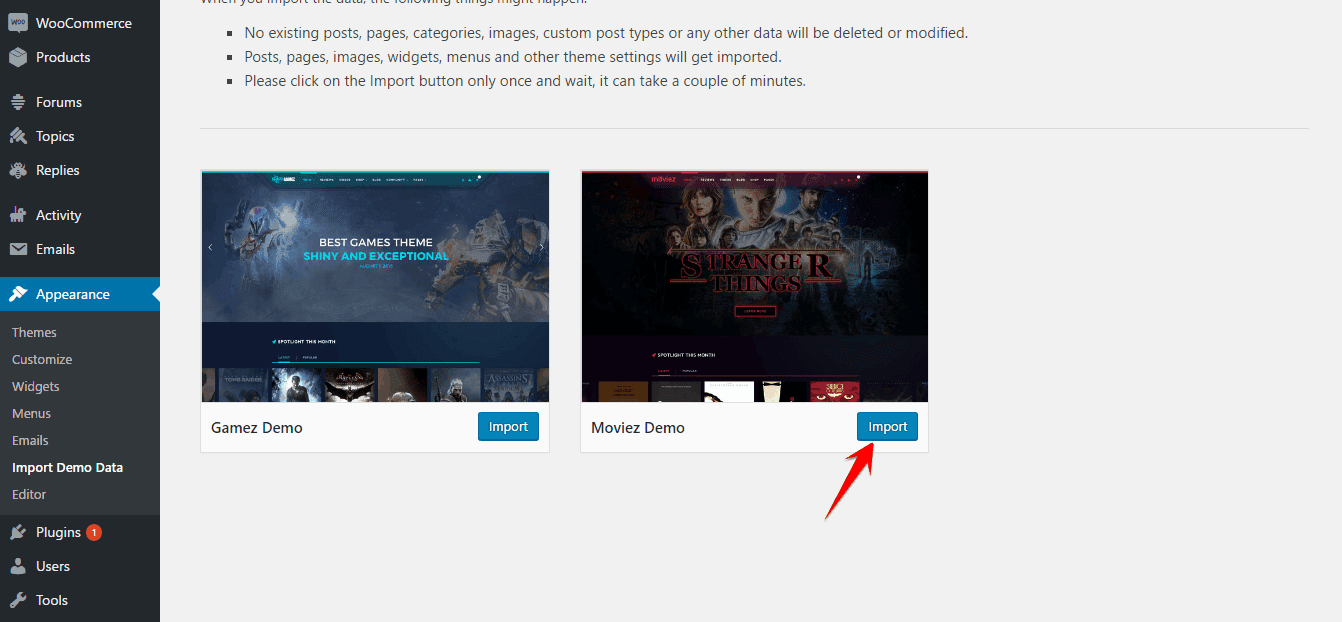Click the Emails envelope icon
The width and height of the screenshot is (1342, 622).
[x=18, y=249]
